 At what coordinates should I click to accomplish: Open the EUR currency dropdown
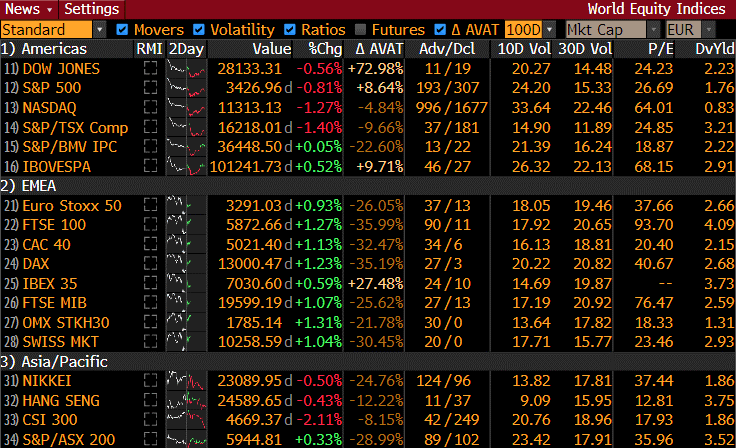(x=690, y=30)
